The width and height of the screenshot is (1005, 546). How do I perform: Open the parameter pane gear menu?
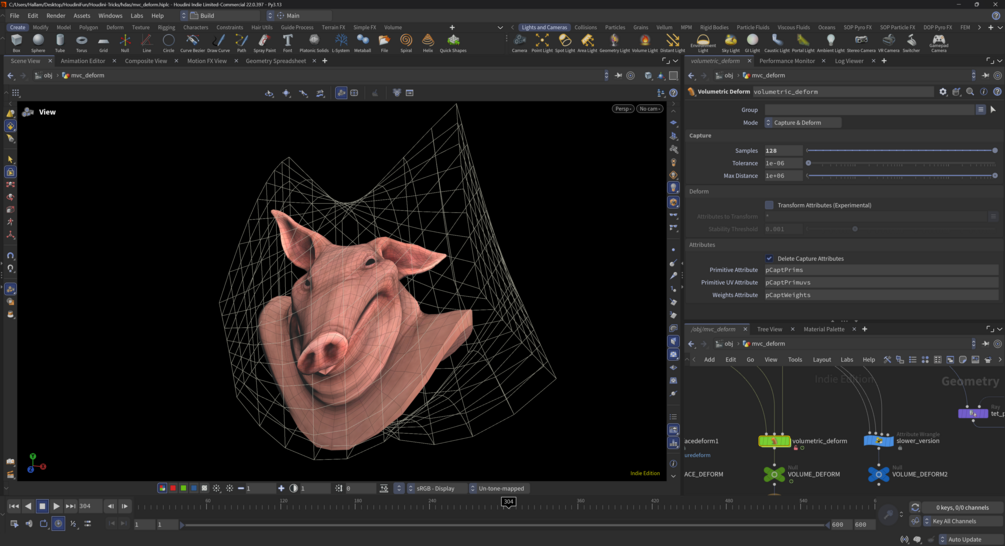943,92
